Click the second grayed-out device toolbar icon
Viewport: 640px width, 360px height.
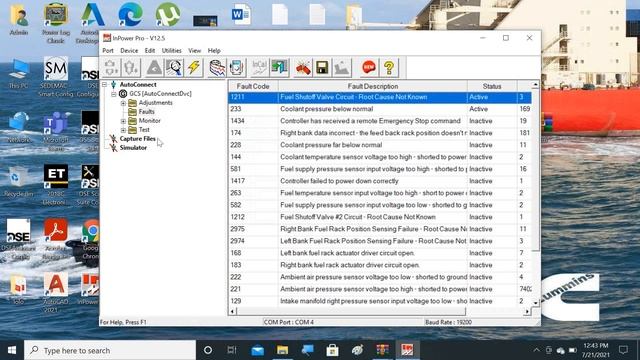pyautogui.click(x=131, y=67)
